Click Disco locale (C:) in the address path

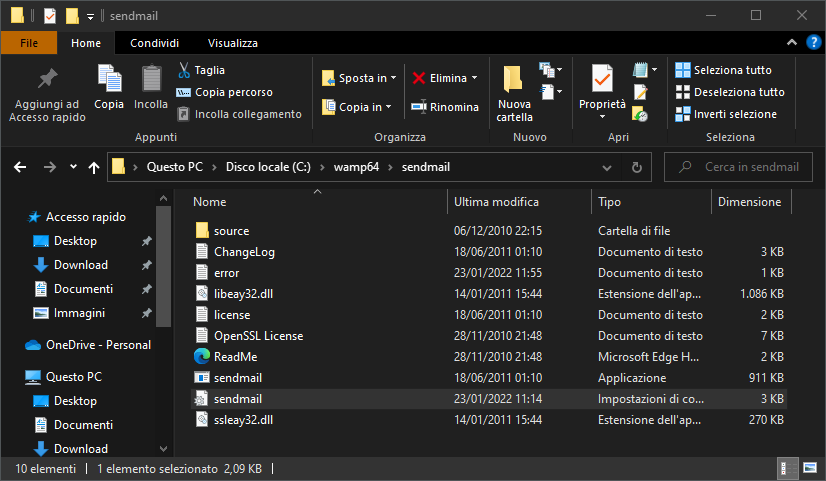268,167
